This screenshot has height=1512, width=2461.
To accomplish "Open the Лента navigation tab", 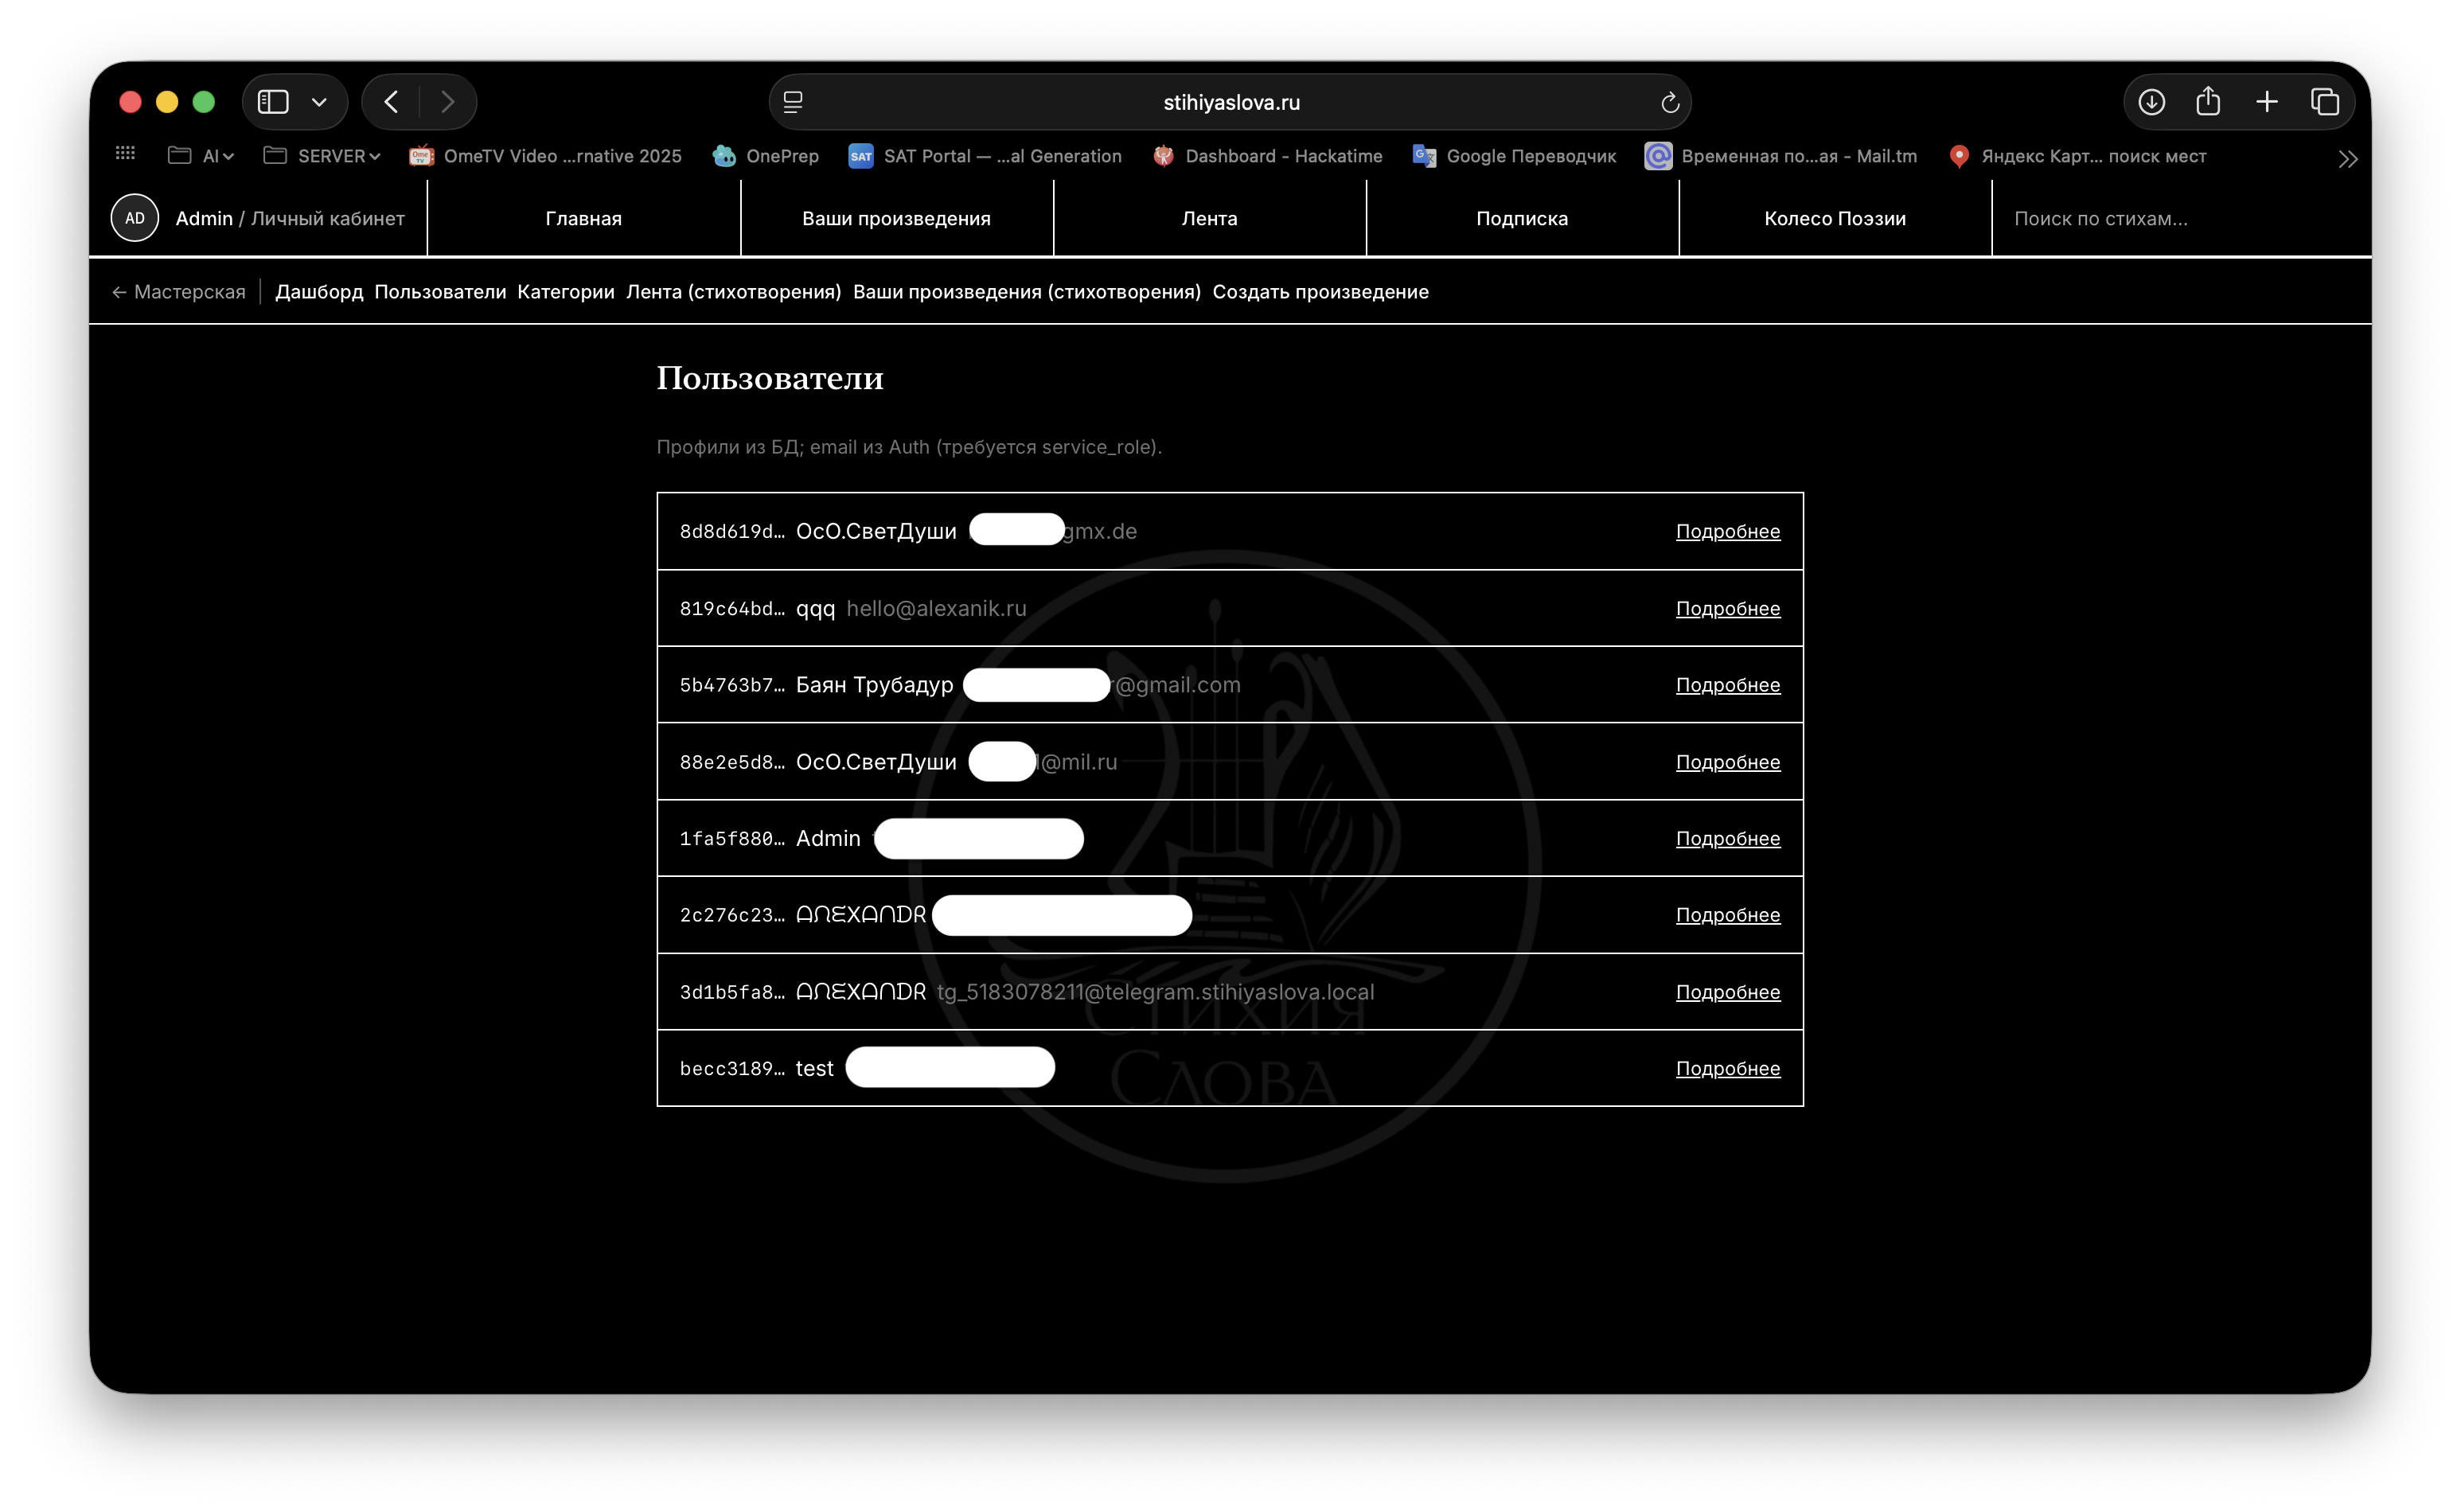I will (1209, 218).
